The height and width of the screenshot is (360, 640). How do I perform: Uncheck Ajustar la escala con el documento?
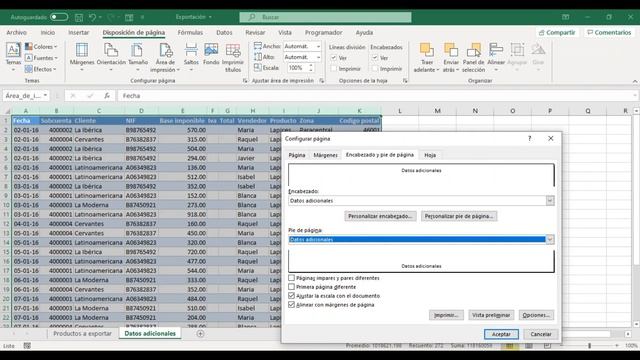tap(291, 296)
